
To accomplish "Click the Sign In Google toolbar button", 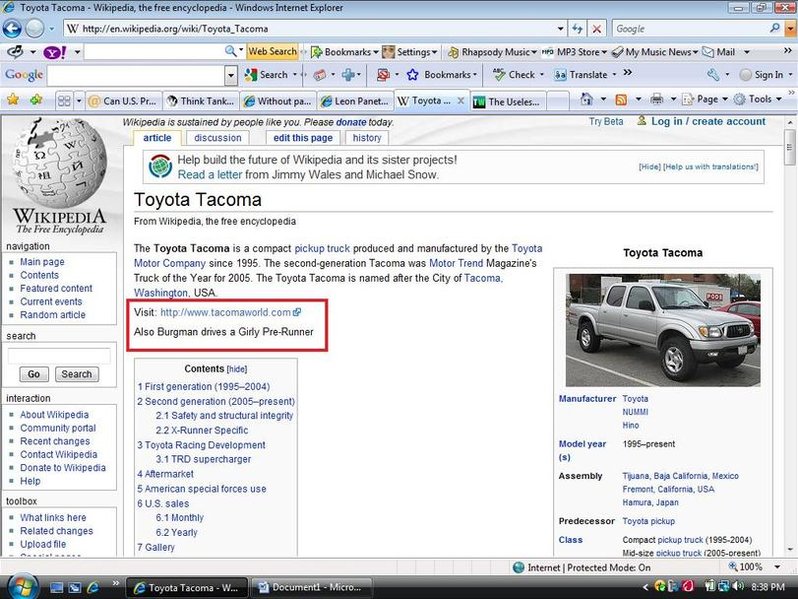I will tap(762, 75).
